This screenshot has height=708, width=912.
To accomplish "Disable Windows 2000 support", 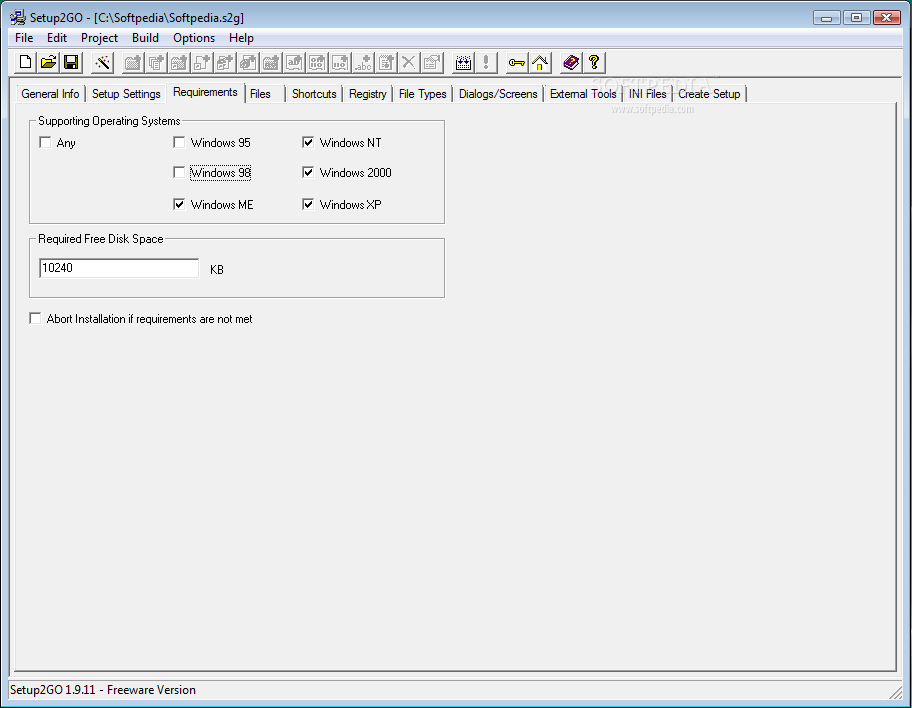I will [308, 173].
